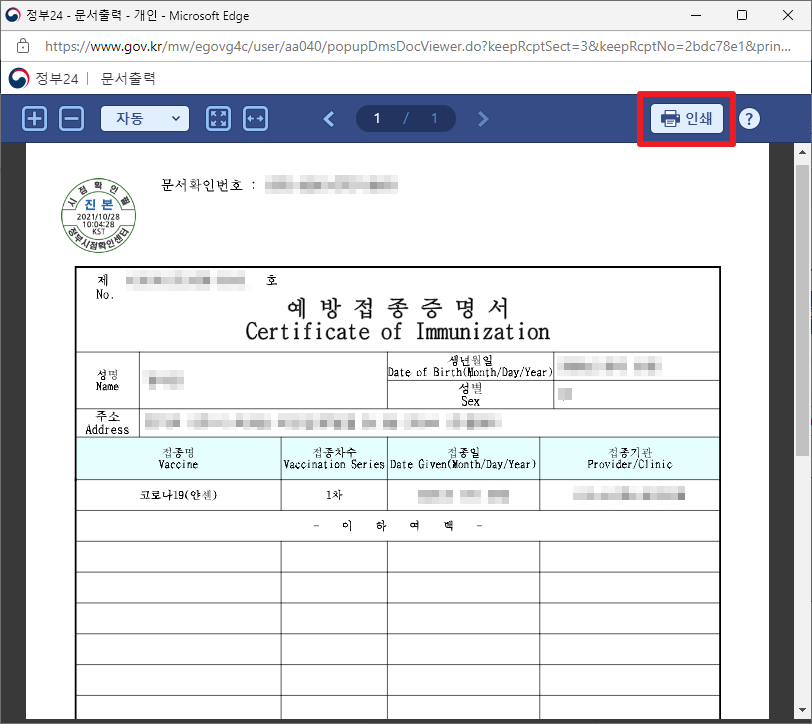Click the URL in the address bar
Viewport: 812px width, 724px height.
pos(417,46)
